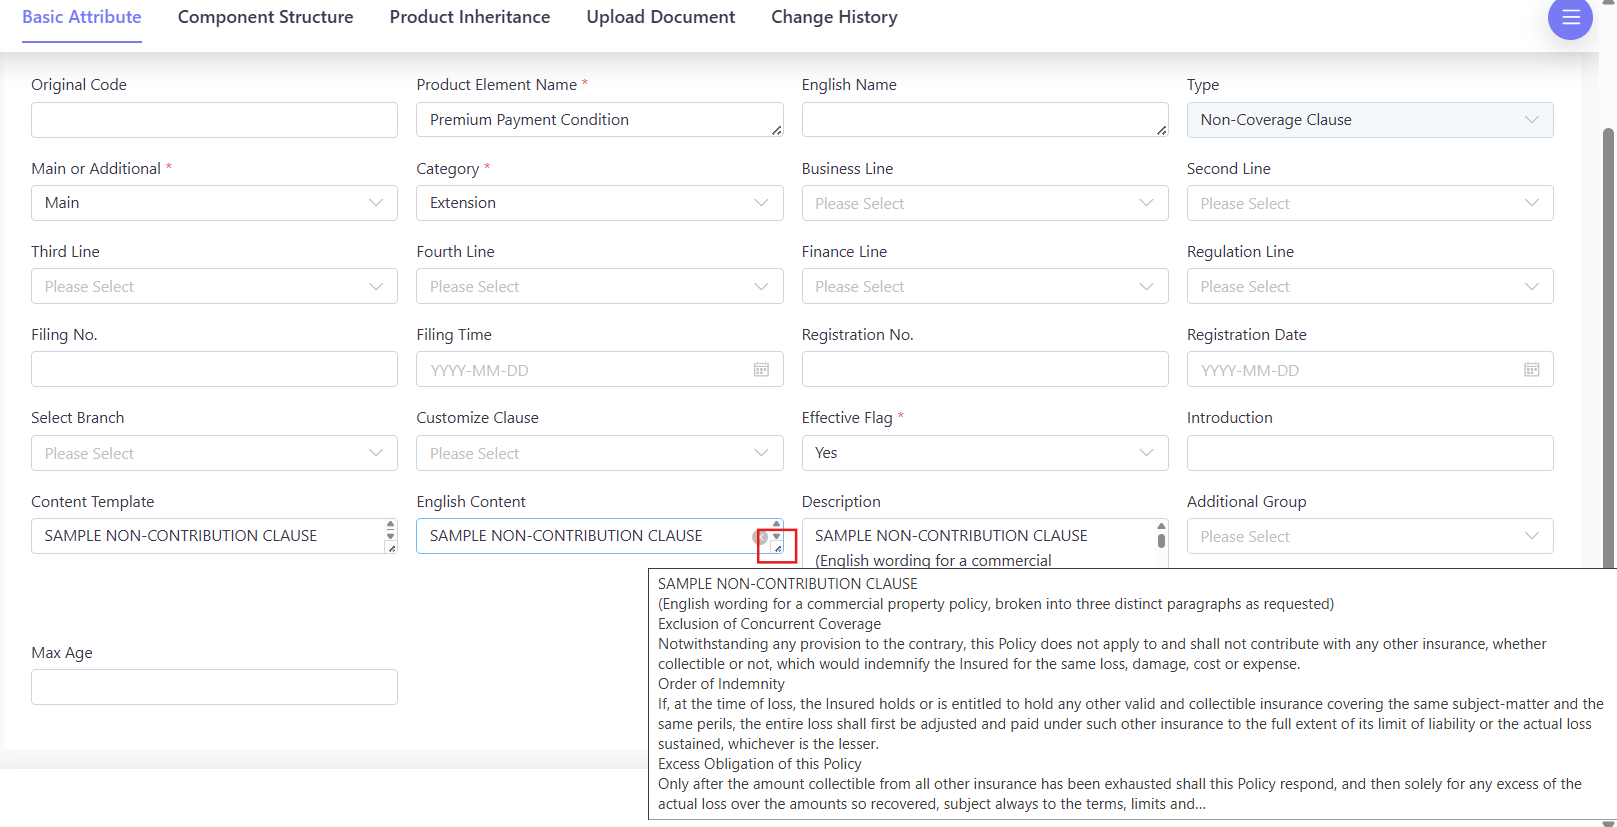The height and width of the screenshot is (827, 1617).
Task: Click the Product Element Name resize handle
Action: pyautogui.click(x=776, y=130)
